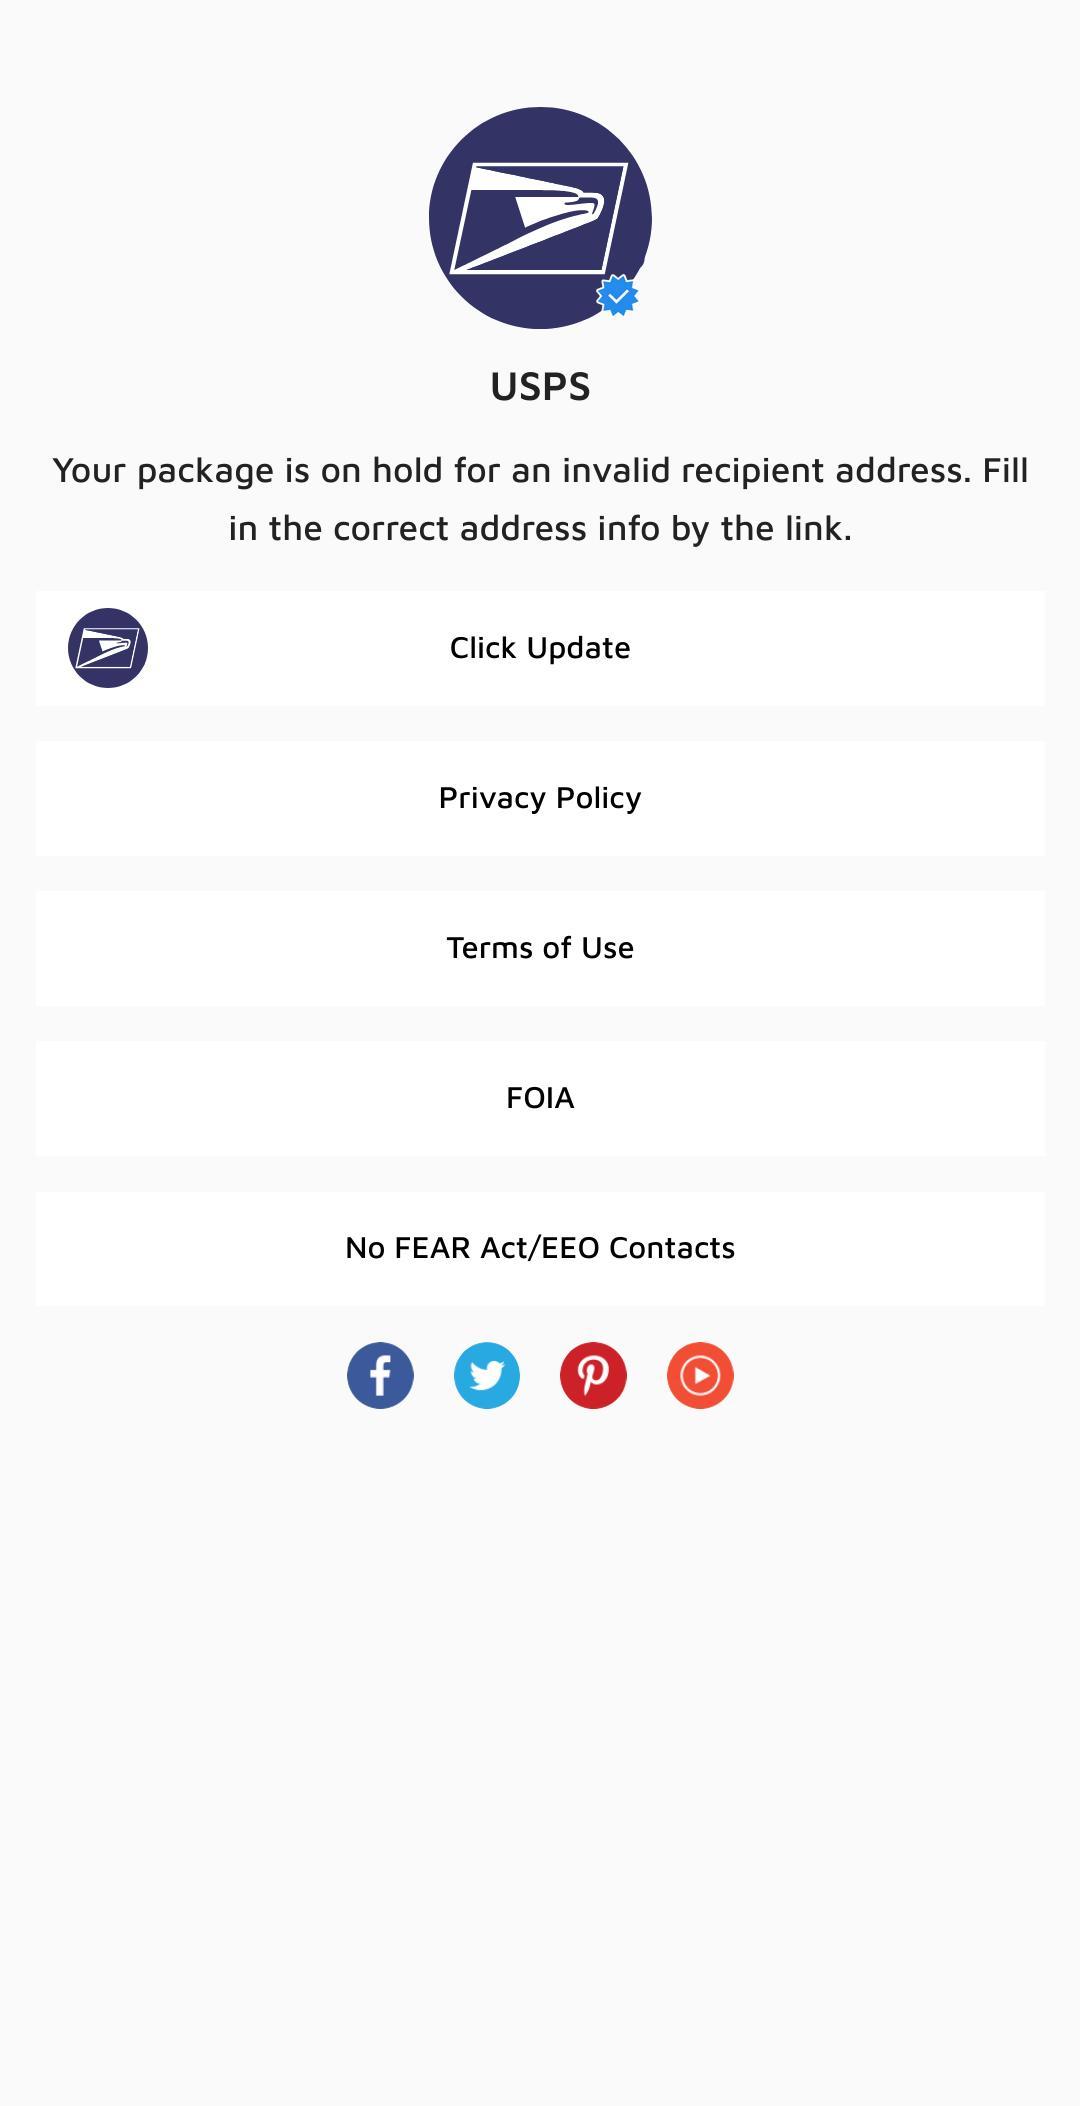This screenshot has height=2106, width=1080.
Task: Click the FOIA link
Action: (x=539, y=1098)
